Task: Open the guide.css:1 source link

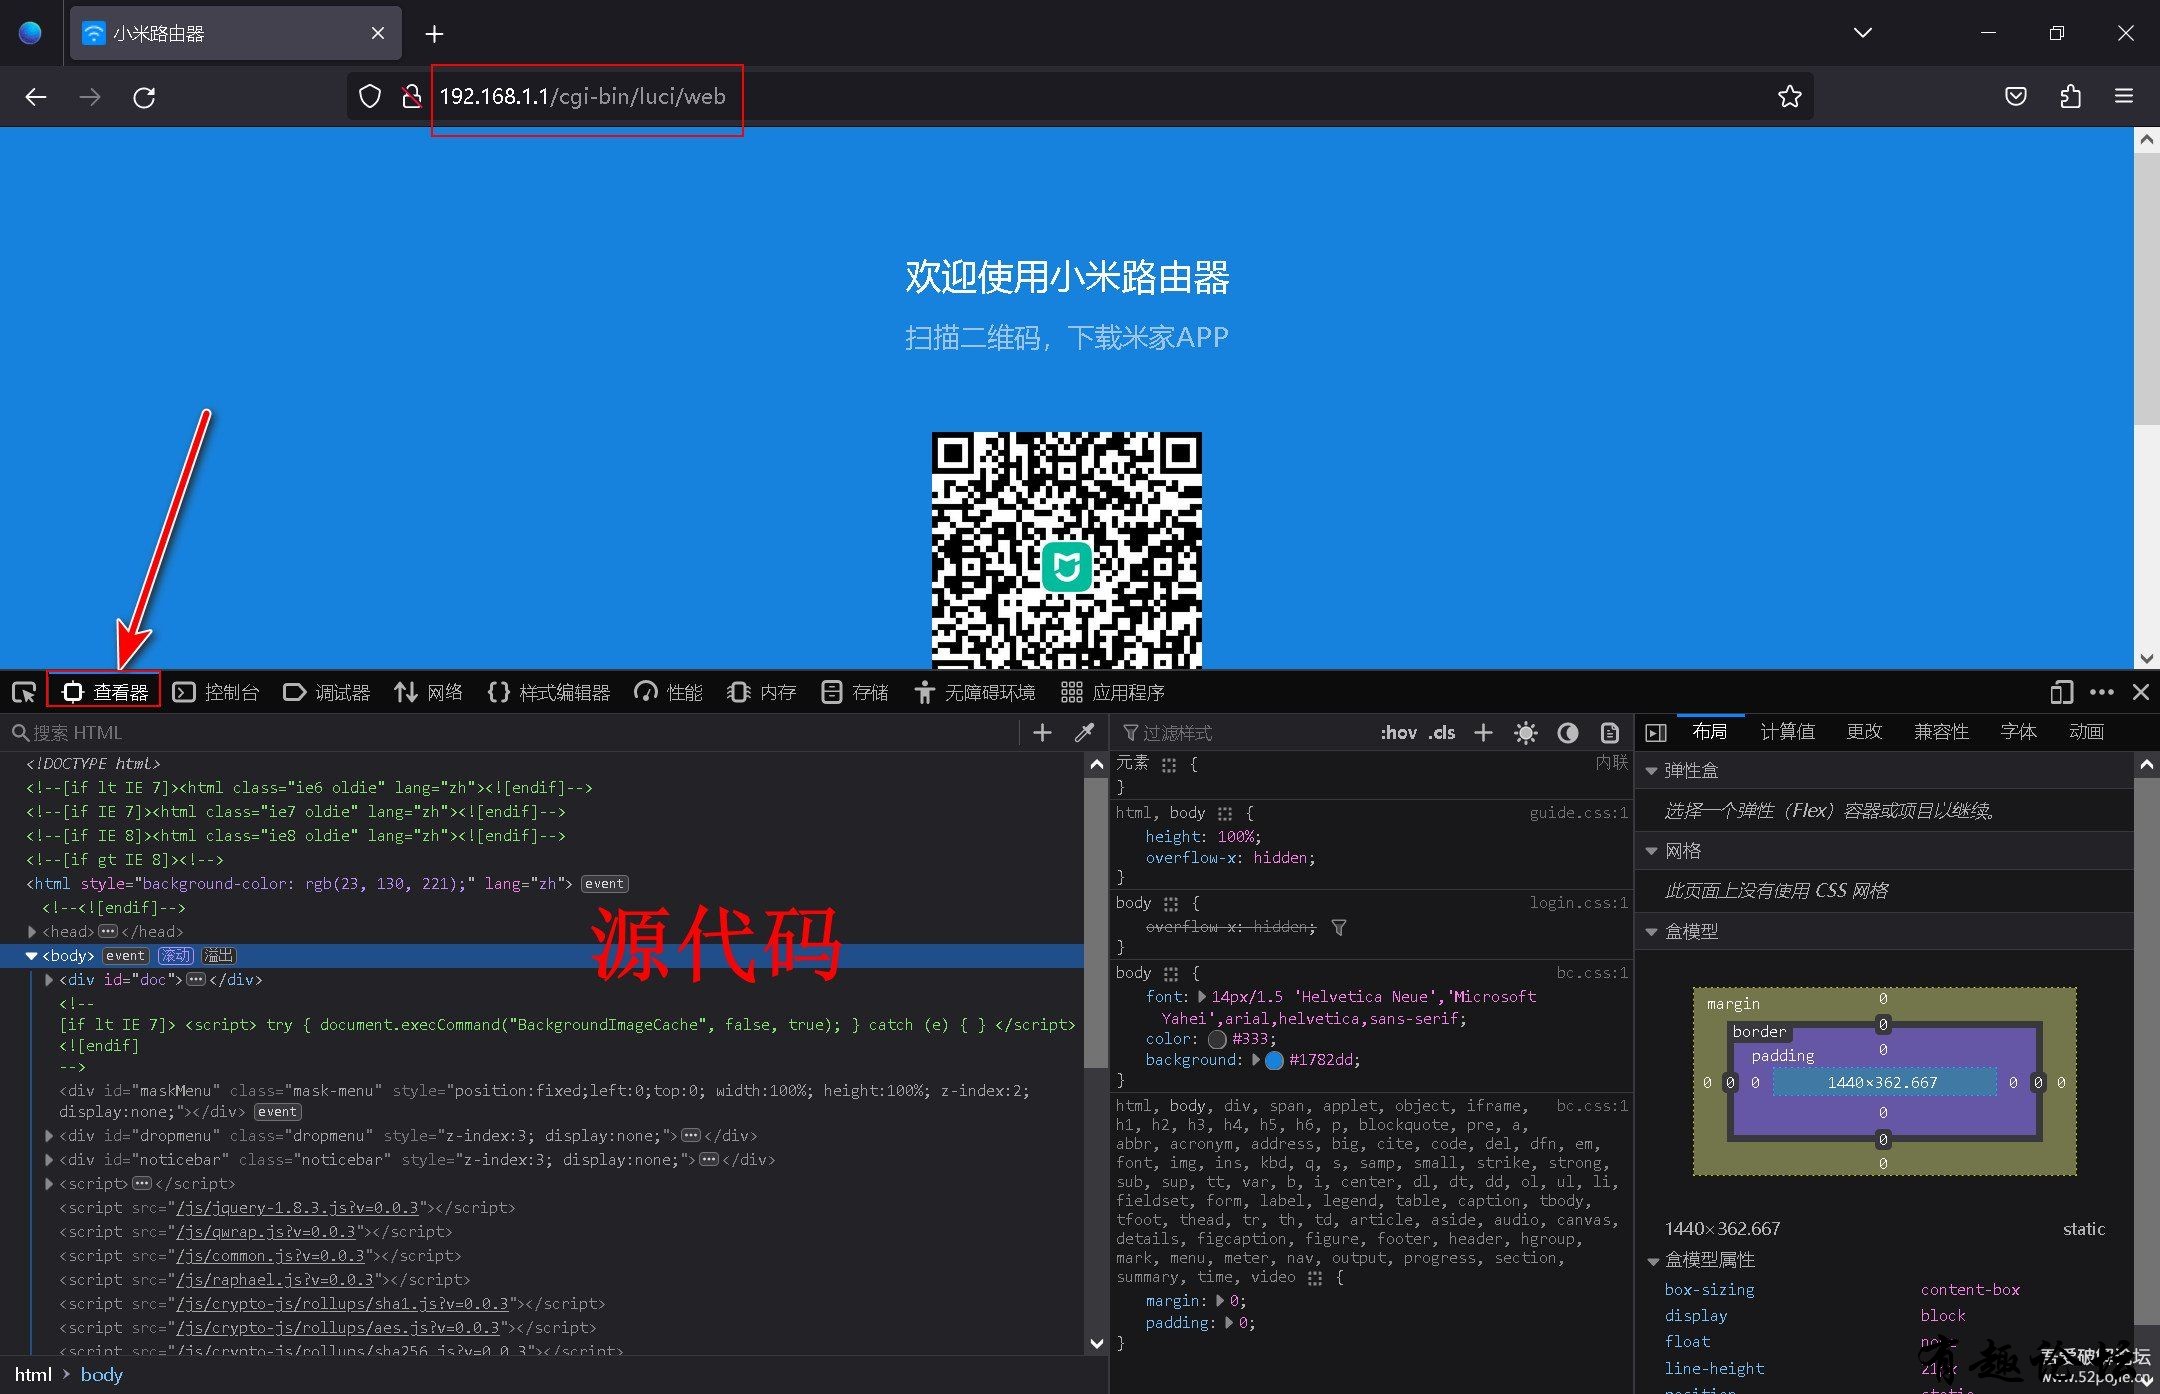Action: pos(1578,813)
